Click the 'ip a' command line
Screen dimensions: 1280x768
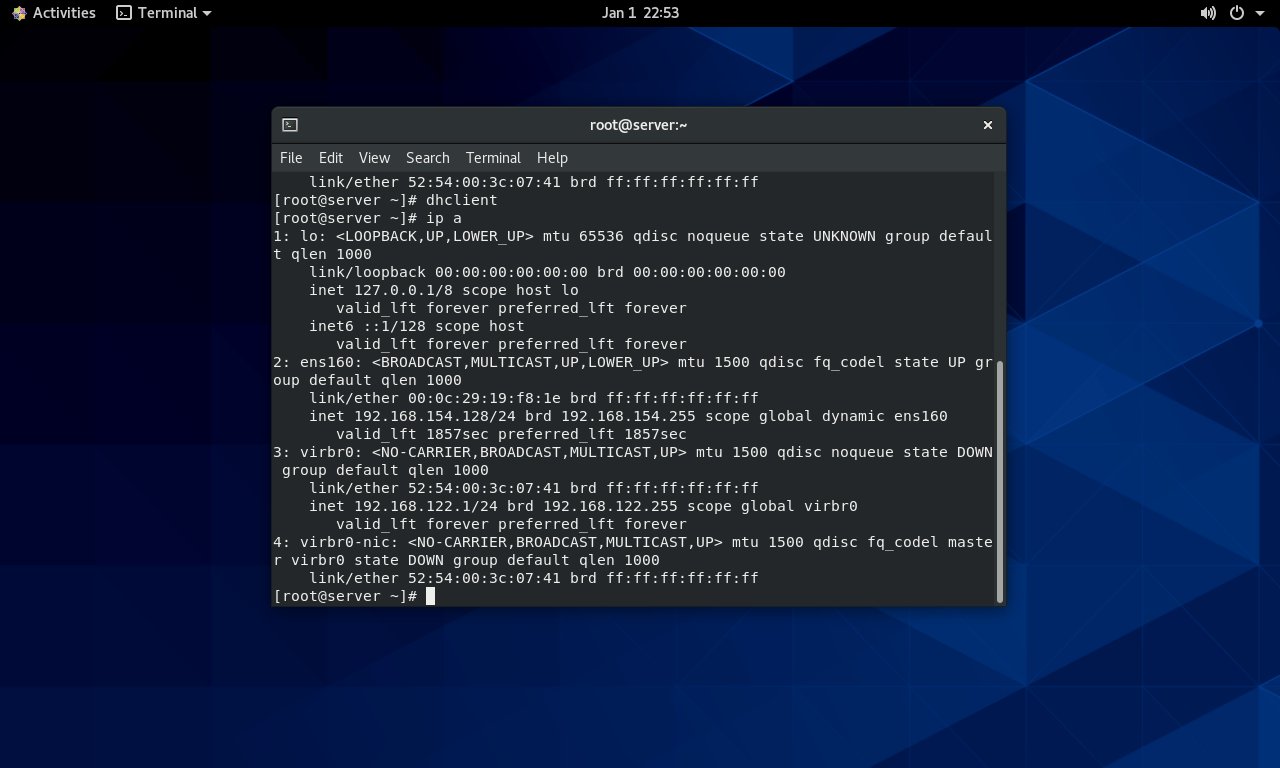tap(367, 218)
